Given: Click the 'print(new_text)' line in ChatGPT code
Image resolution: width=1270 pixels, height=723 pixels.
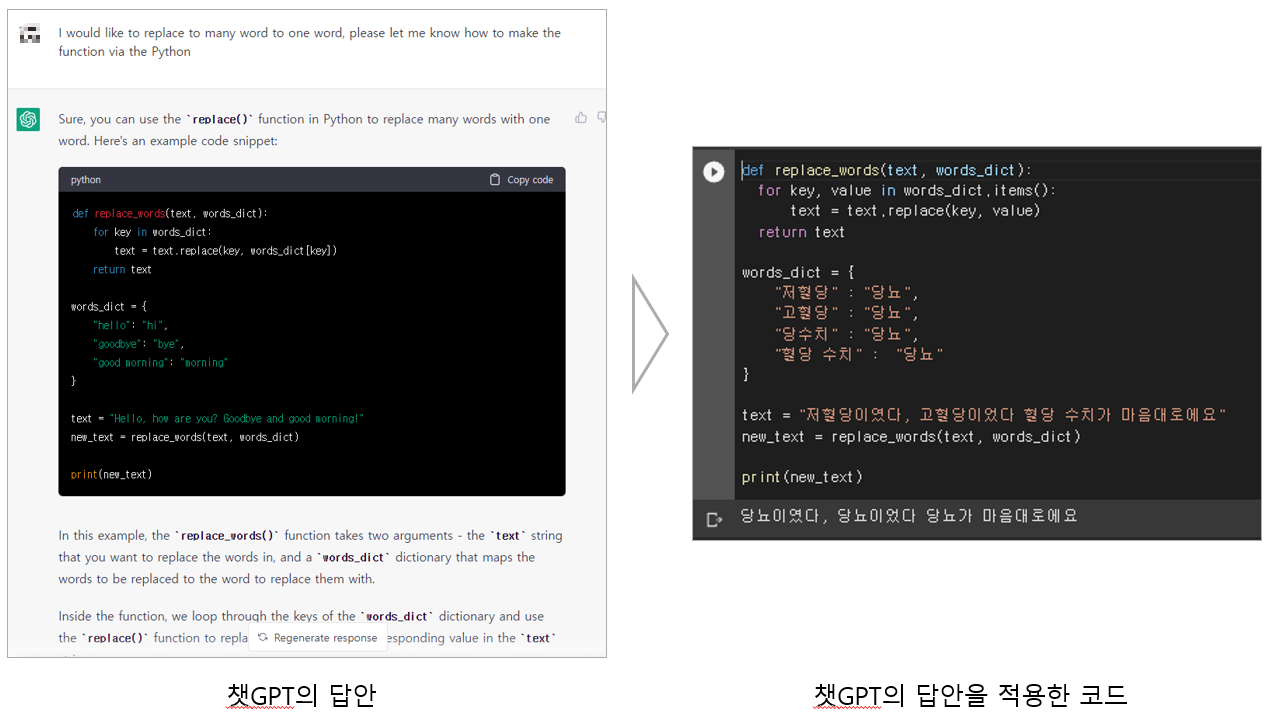Looking at the screenshot, I should (x=111, y=474).
